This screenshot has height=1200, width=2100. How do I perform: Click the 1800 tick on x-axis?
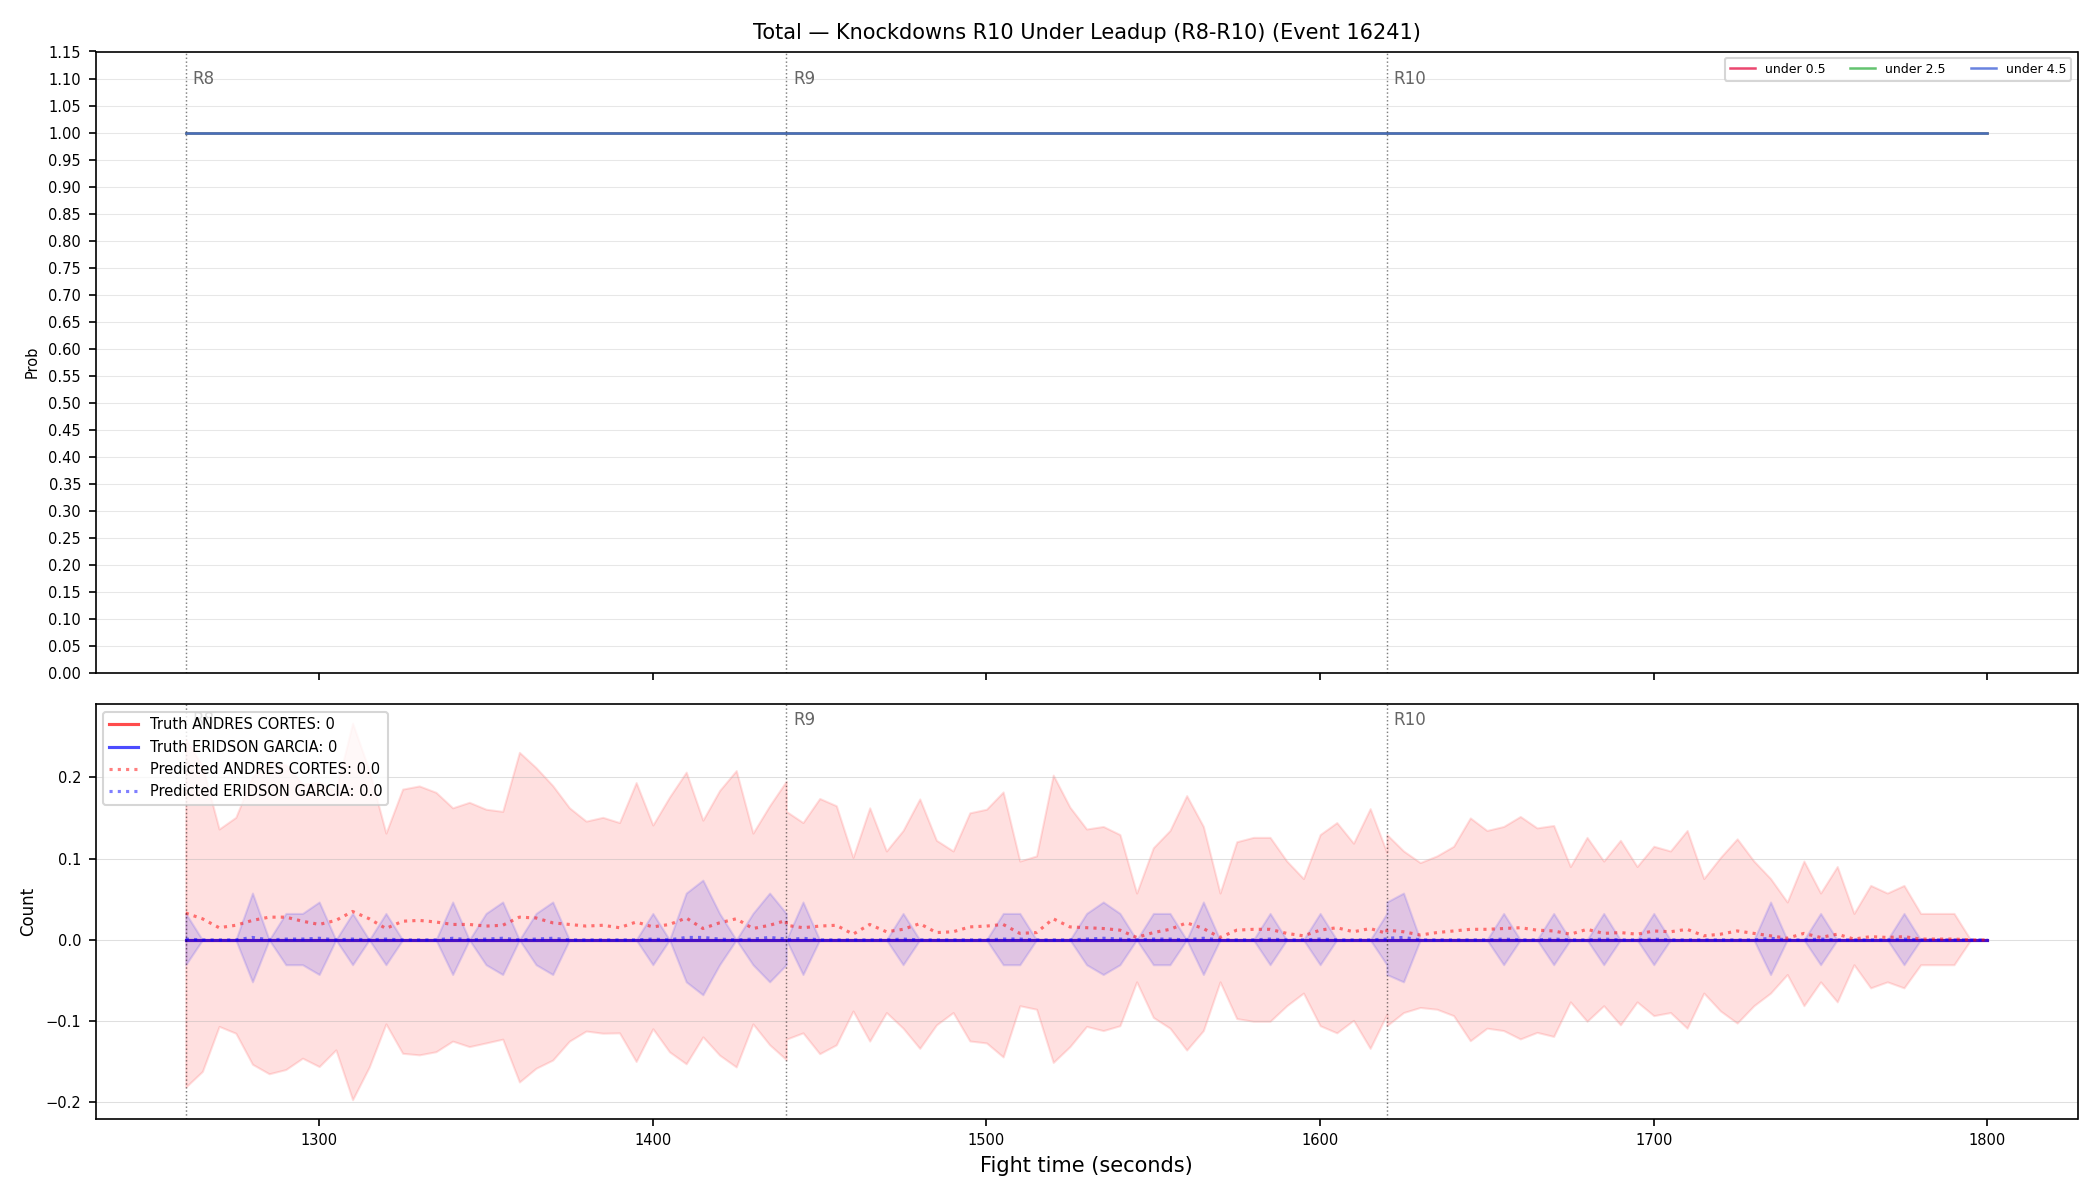1987,1138
